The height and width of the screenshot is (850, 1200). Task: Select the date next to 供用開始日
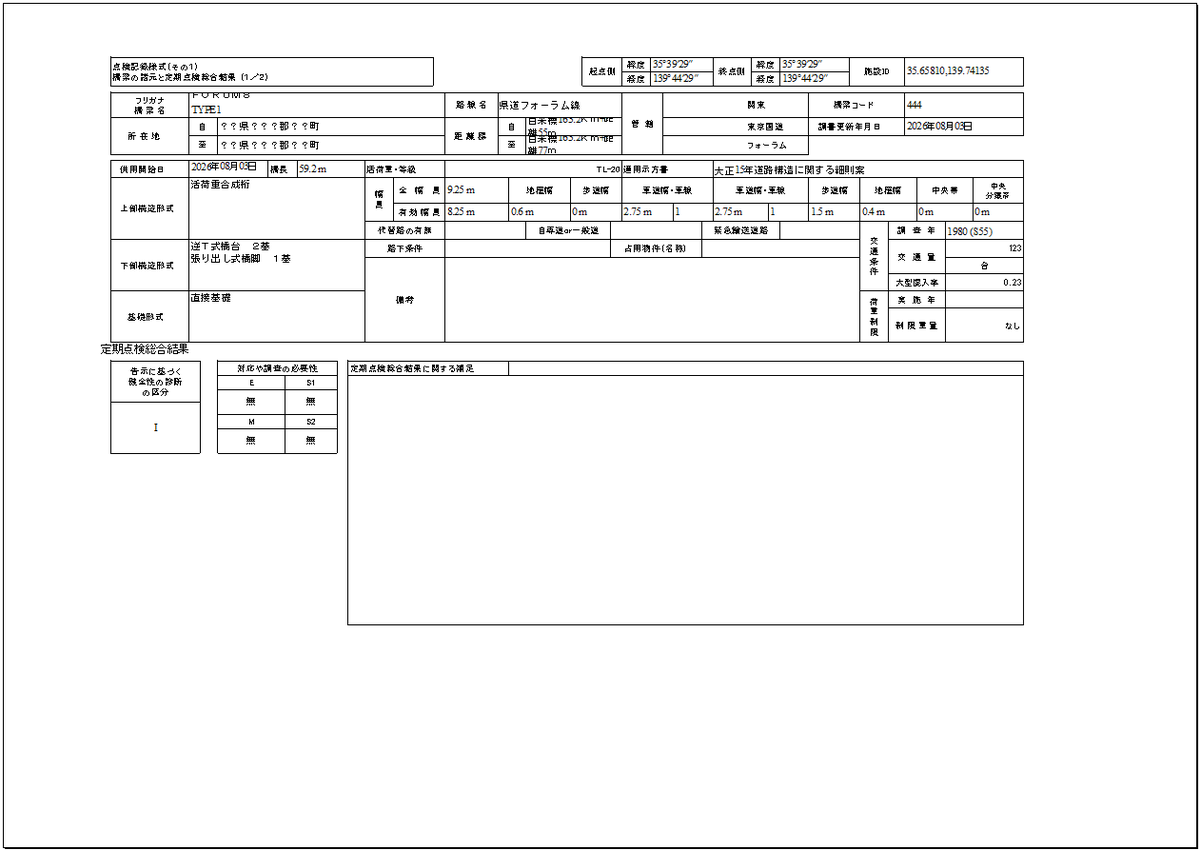point(223,168)
